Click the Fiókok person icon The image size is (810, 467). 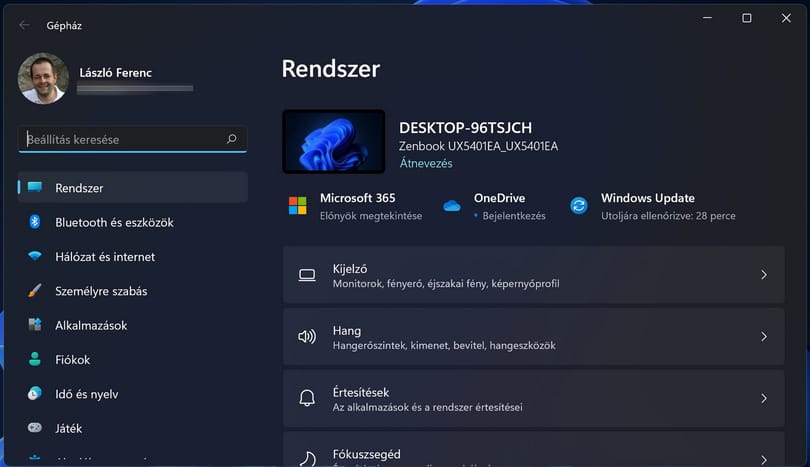35,359
